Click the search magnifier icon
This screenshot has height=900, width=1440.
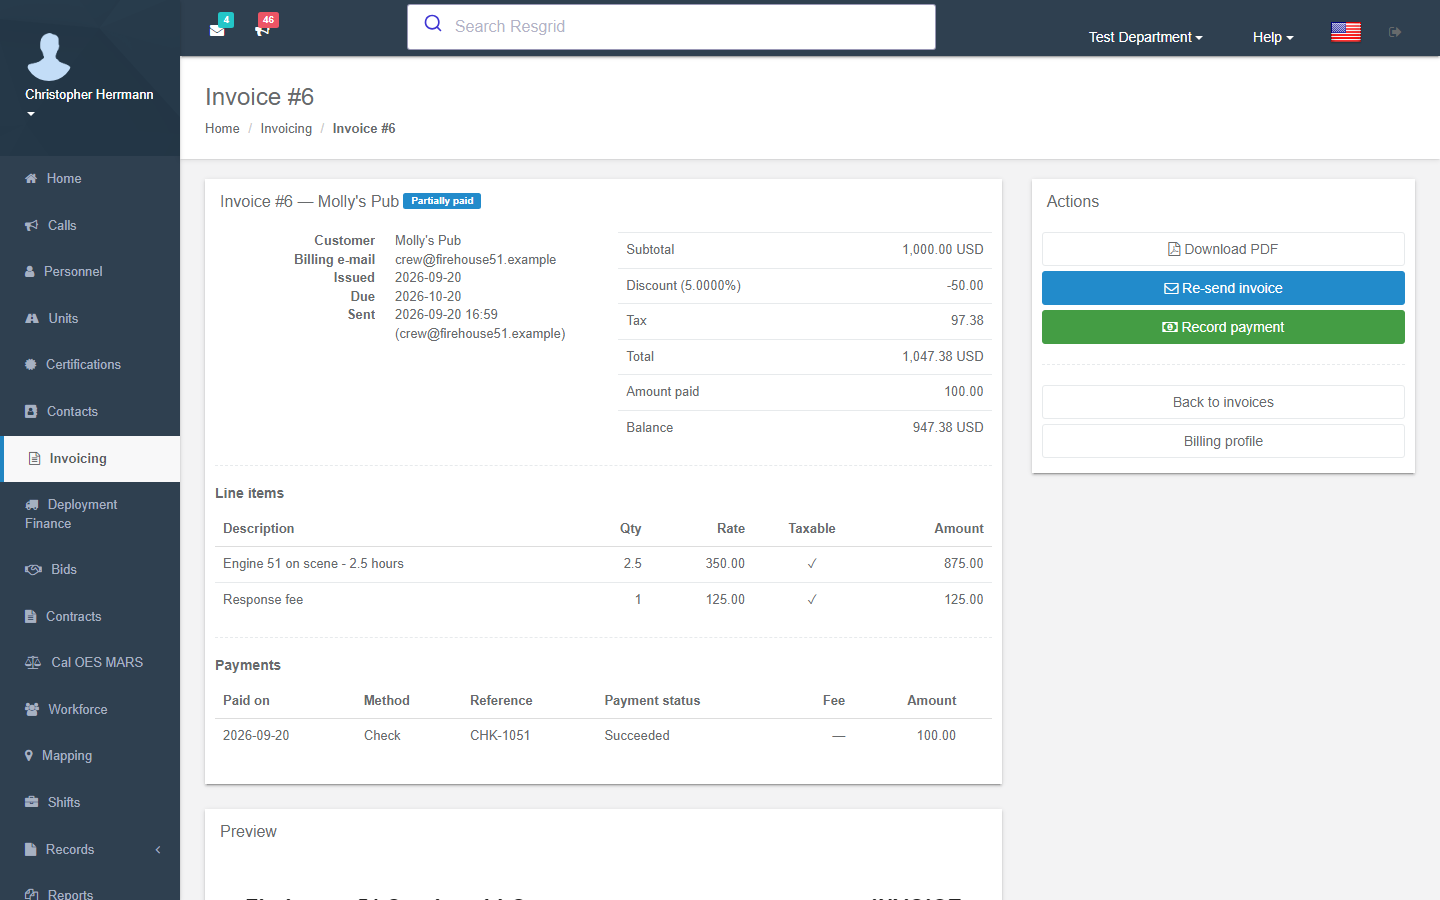pyautogui.click(x=433, y=24)
